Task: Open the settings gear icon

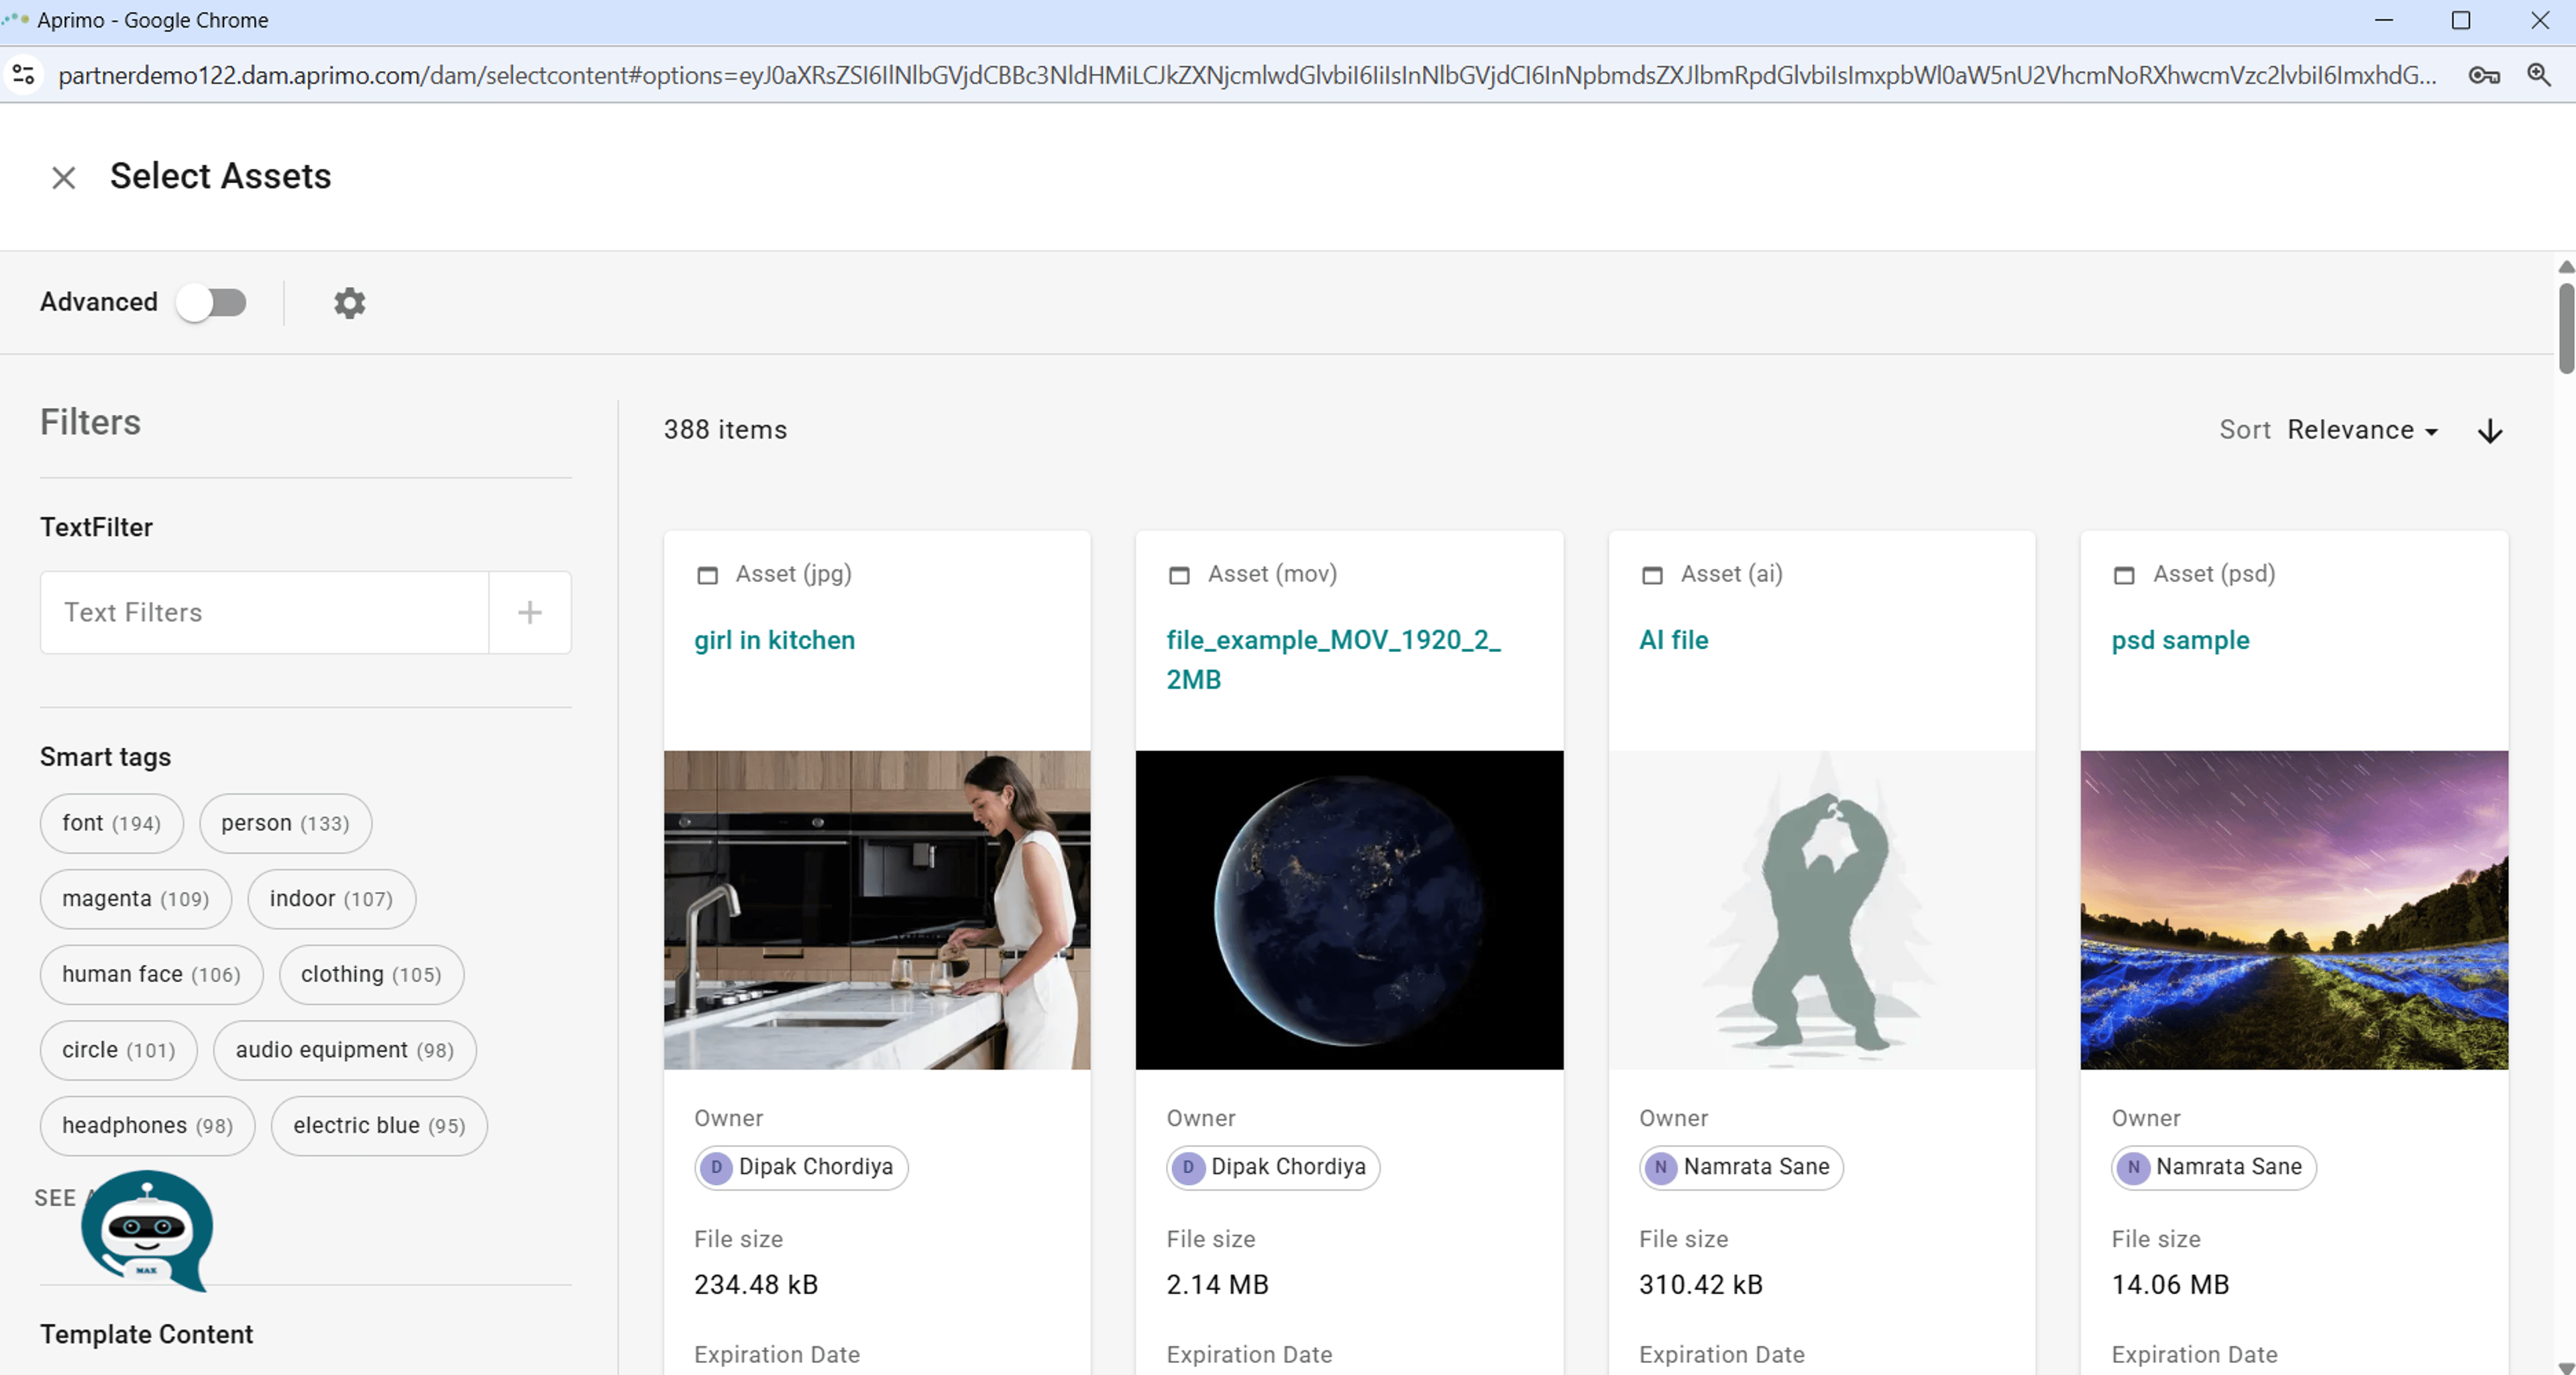Action: coord(349,303)
